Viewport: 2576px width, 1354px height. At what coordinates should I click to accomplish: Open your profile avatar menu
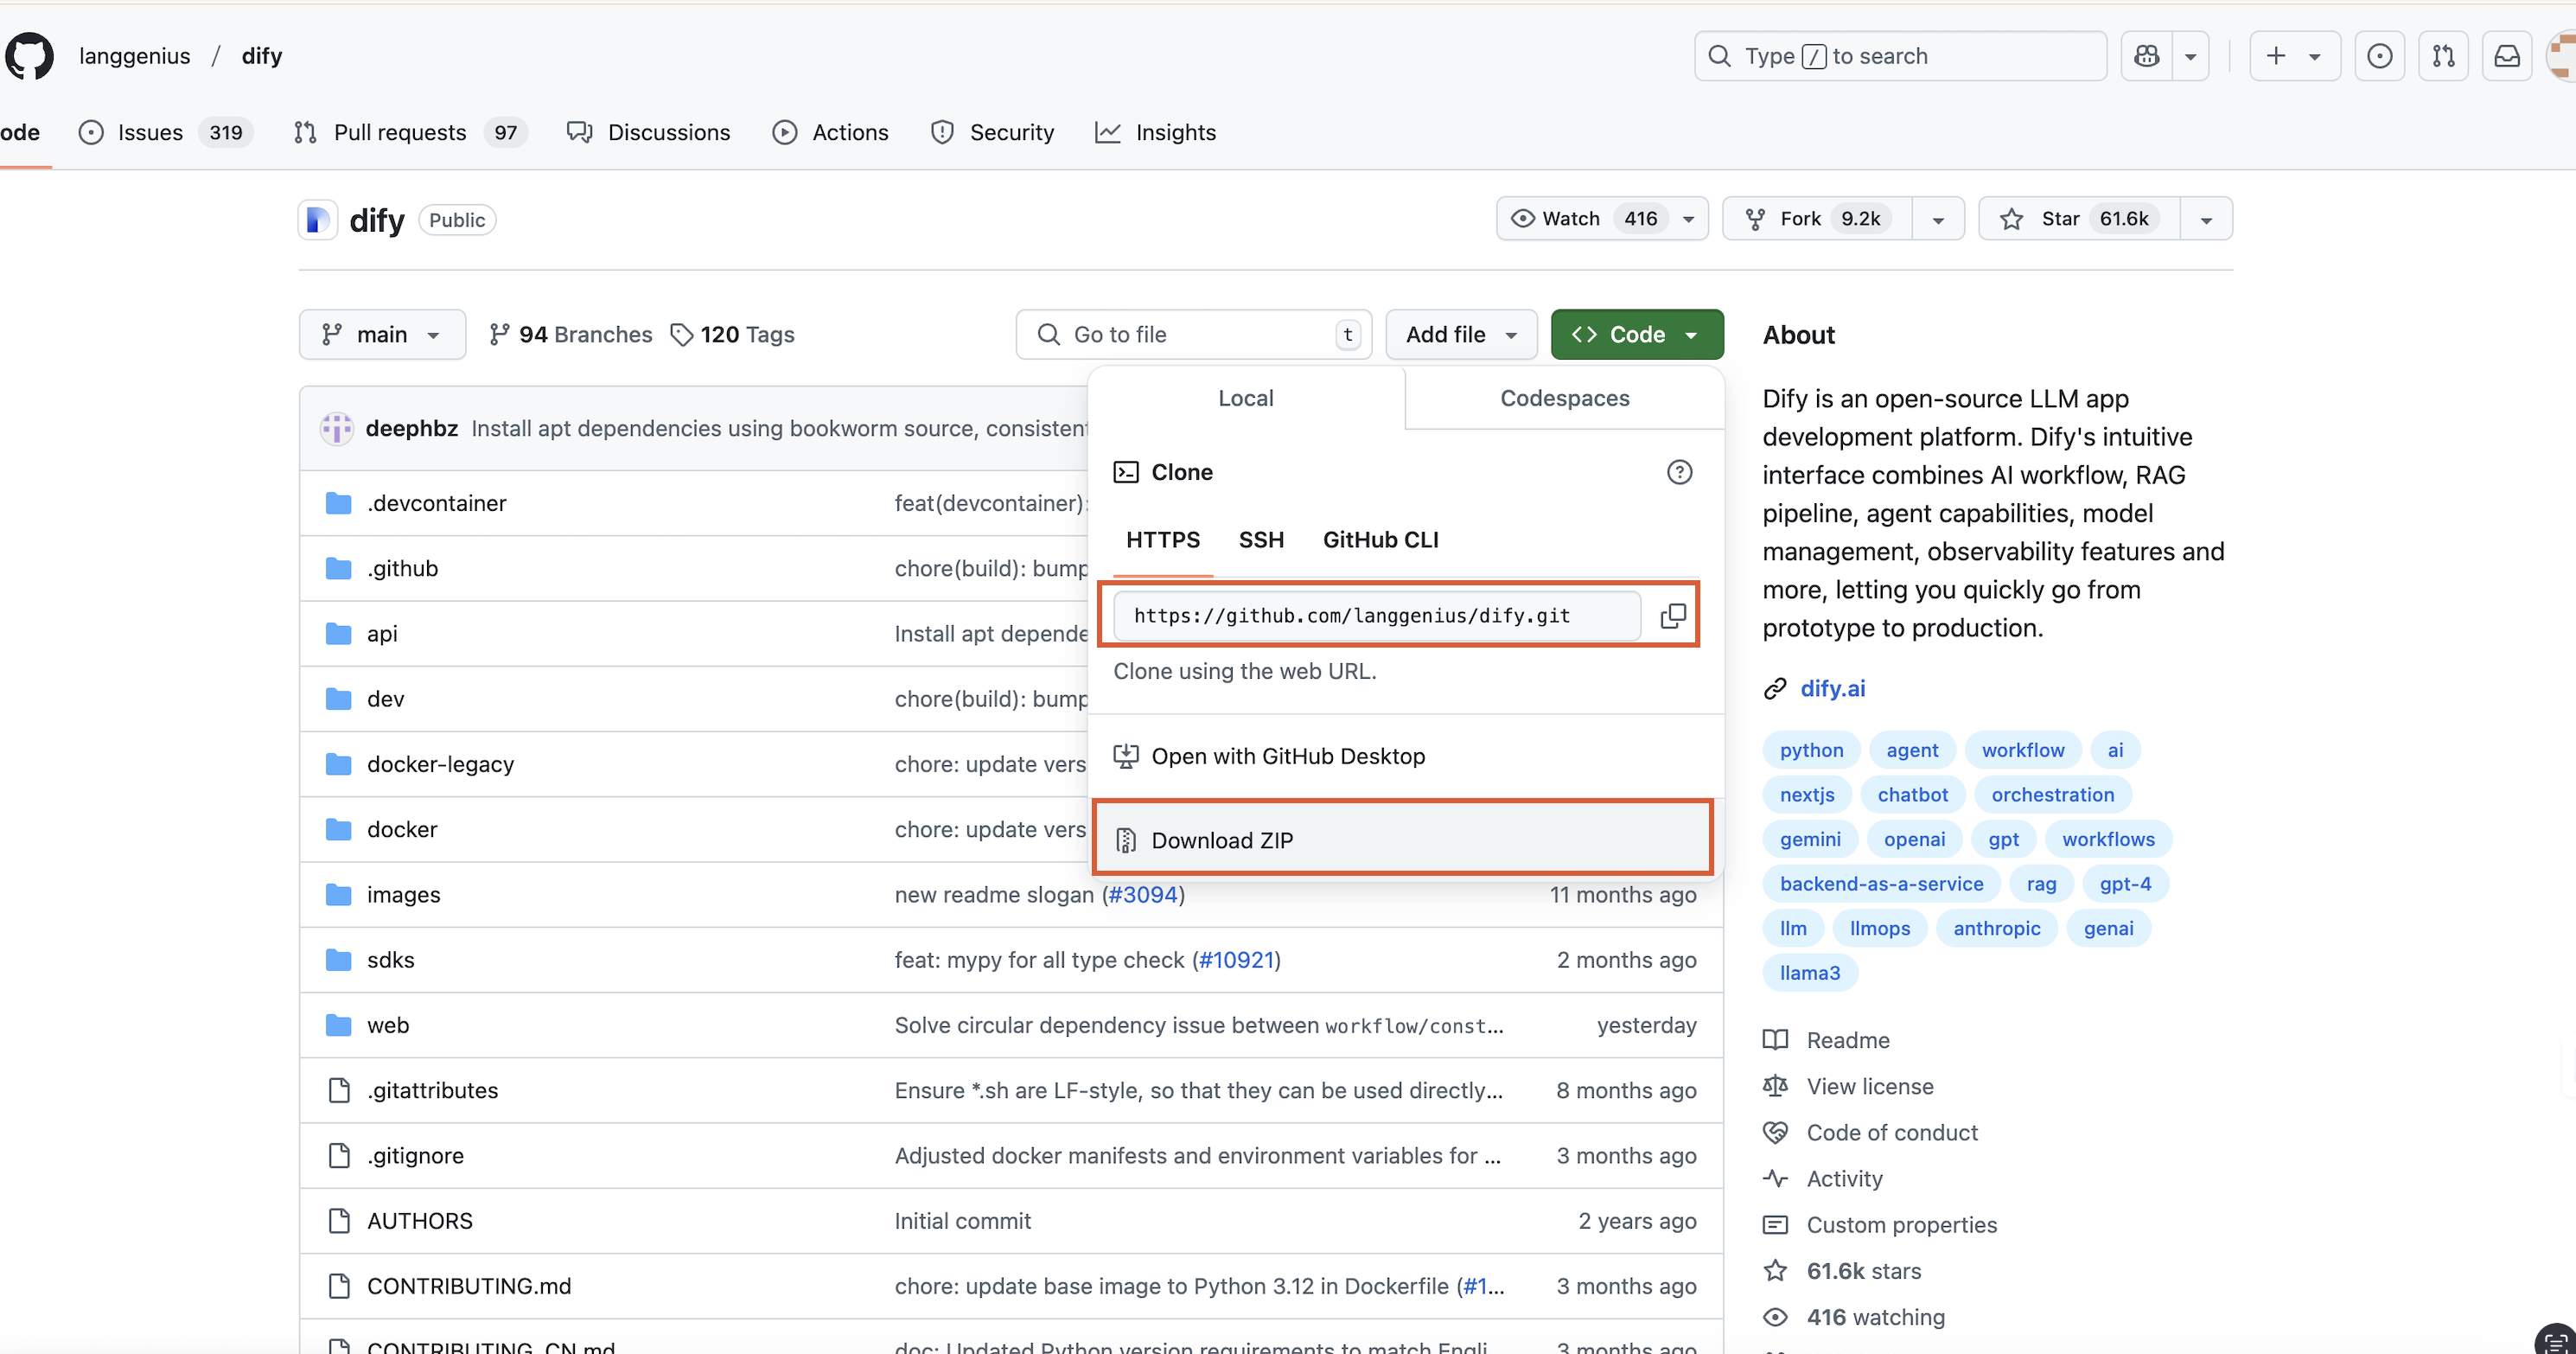(x=2561, y=56)
